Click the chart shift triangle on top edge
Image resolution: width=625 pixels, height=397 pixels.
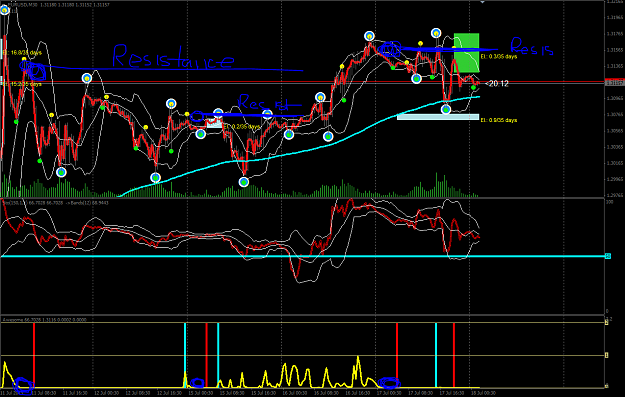482,2
